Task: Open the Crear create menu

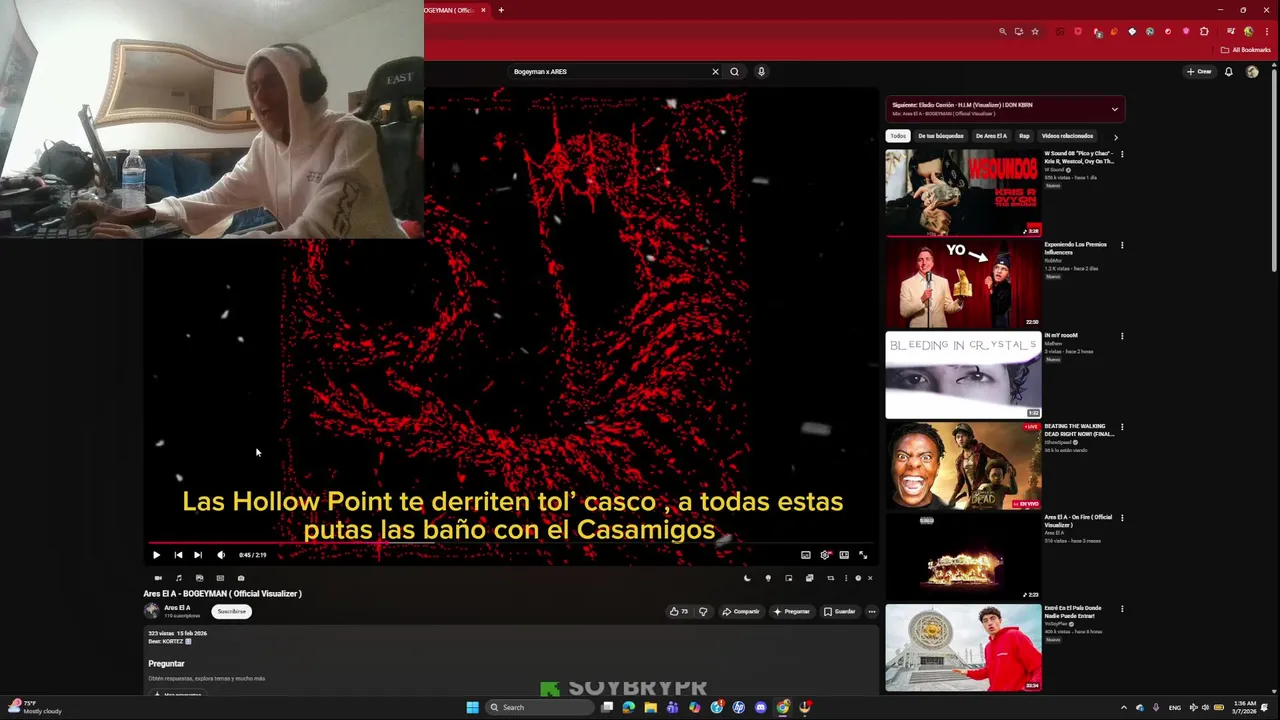Action: 1199,71
